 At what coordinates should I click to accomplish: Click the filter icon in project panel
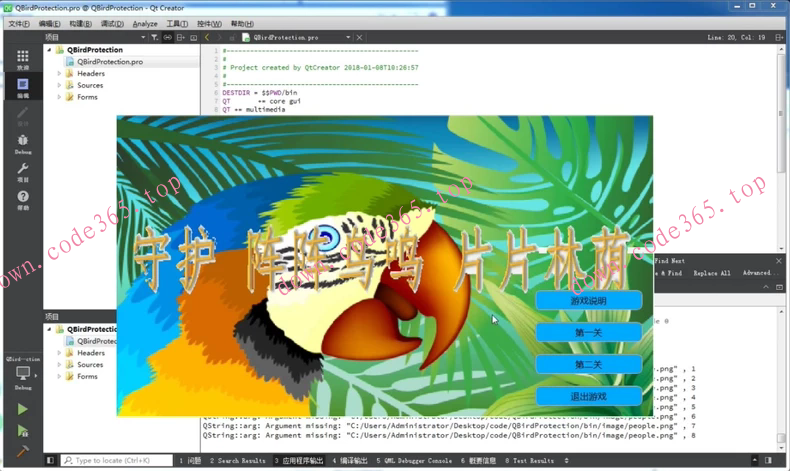coord(154,37)
